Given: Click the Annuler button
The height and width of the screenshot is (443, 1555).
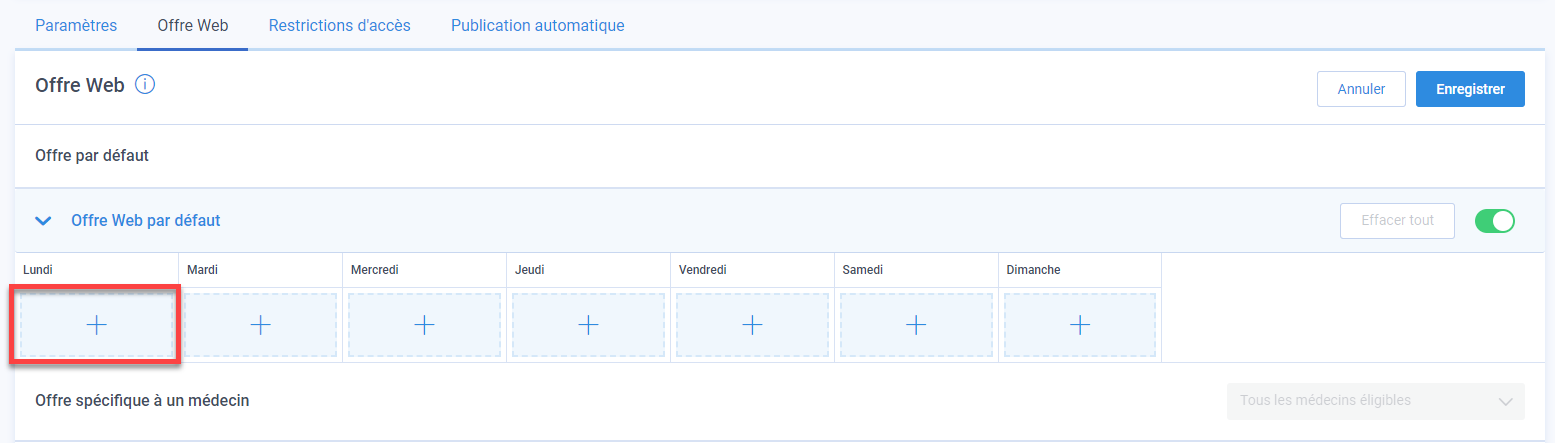Looking at the screenshot, I should (1361, 89).
